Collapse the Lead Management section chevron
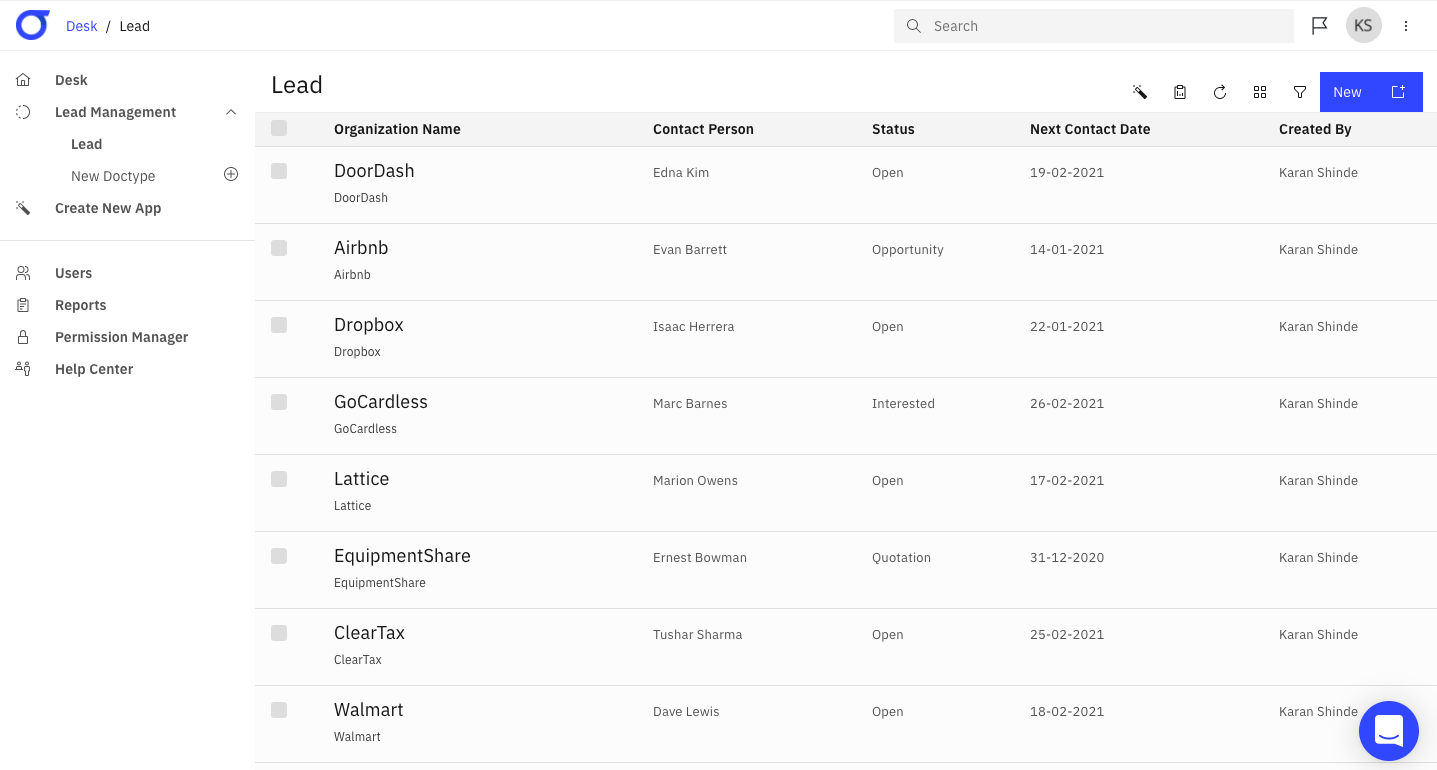The height and width of the screenshot is (770, 1437). click(x=231, y=112)
